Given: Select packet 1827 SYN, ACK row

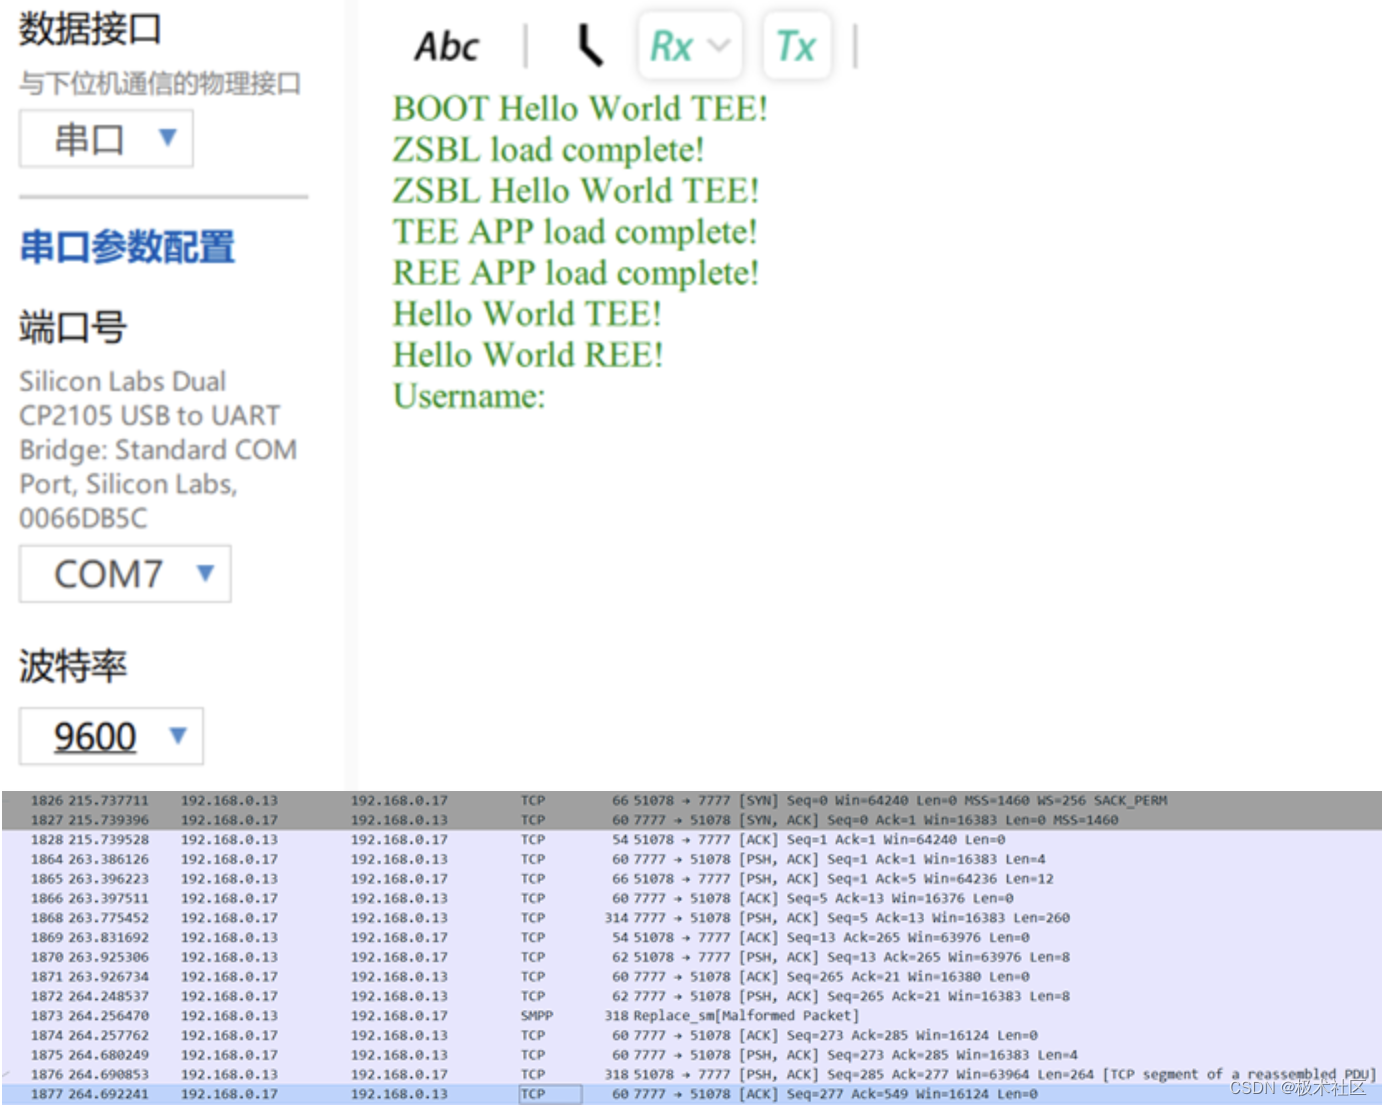Looking at the screenshot, I should pyautogui.click(x=691, y=820).
